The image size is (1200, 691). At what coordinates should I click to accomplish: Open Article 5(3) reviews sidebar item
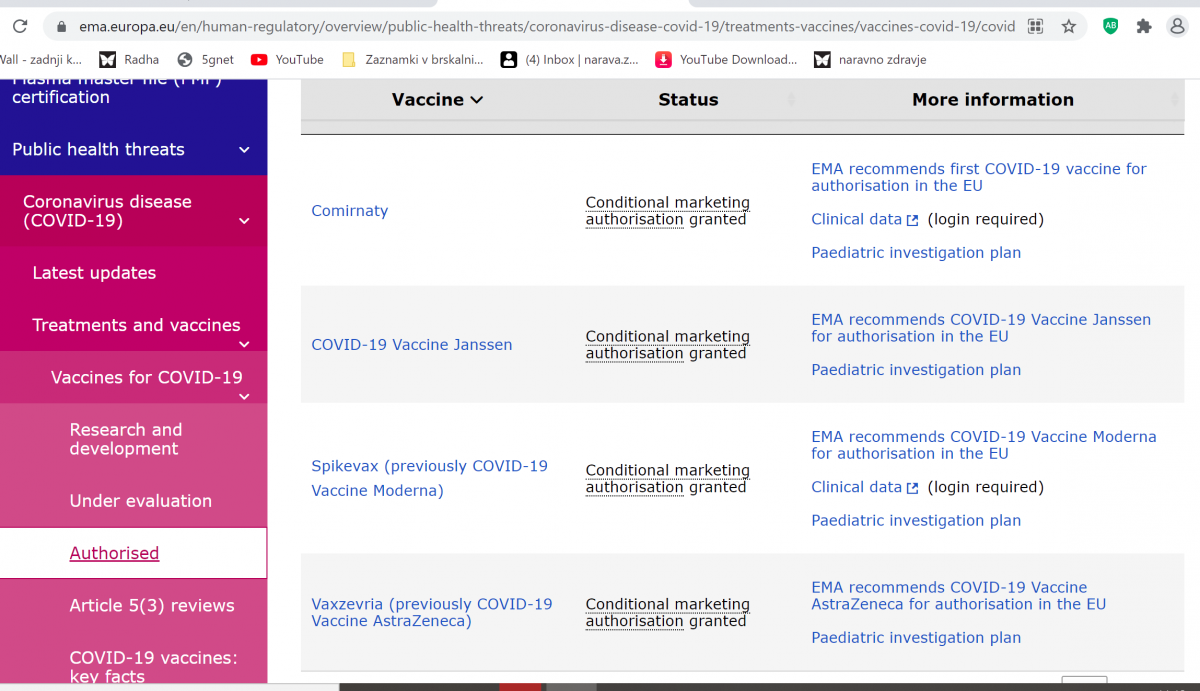(152, 606)
